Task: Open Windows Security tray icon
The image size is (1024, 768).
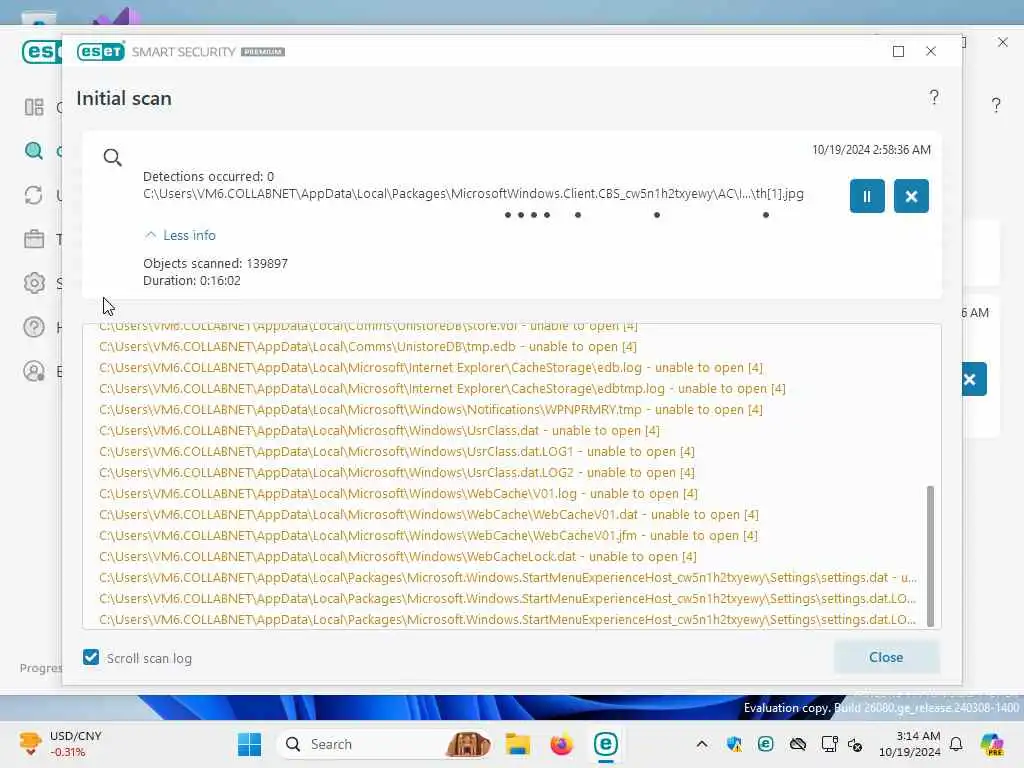Action: 734,744
